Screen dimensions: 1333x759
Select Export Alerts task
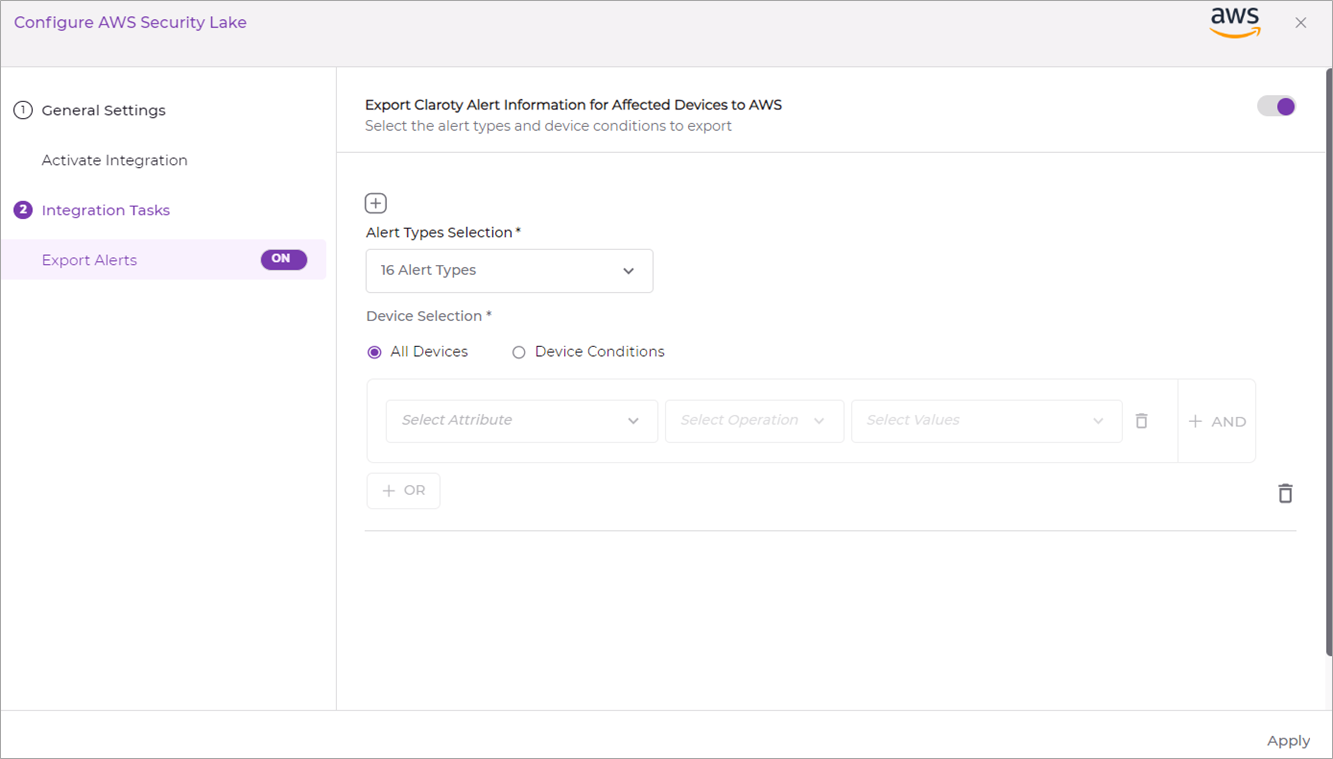pos(163,260)
